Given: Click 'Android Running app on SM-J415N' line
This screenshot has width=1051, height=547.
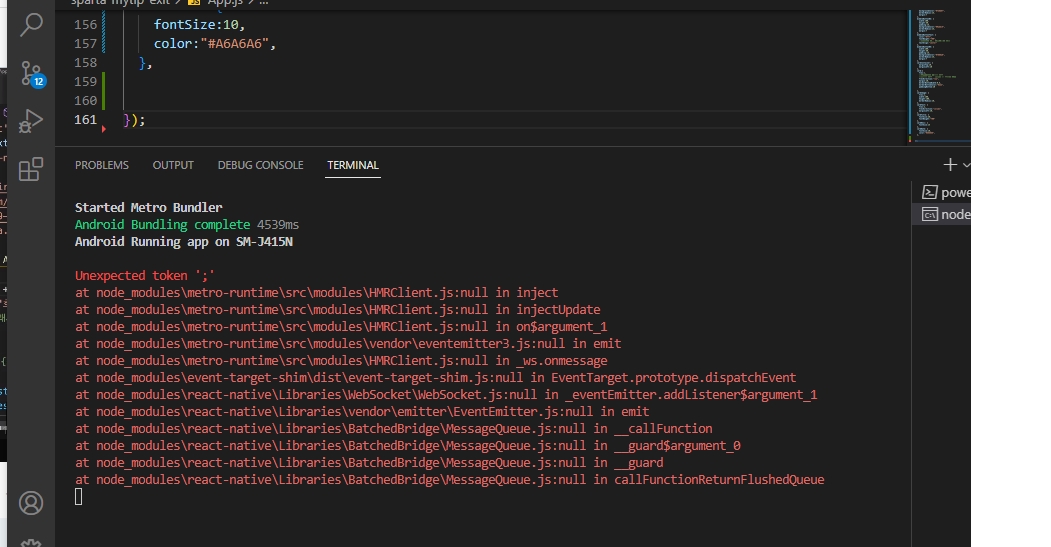Looking at the screenshot, I should click(x=184, y=241).
